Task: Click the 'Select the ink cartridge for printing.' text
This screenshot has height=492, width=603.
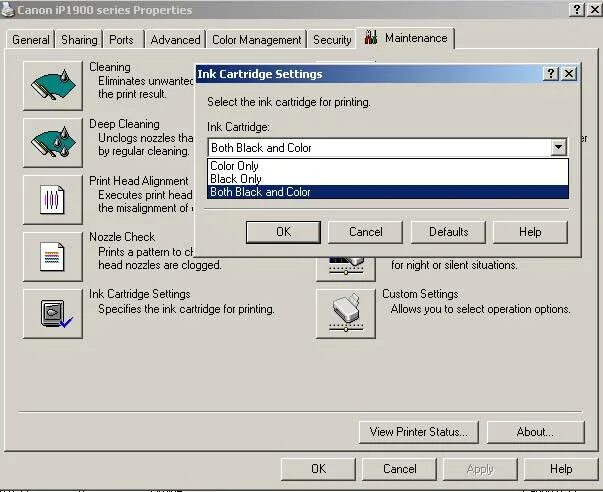Action: (289, 102)
